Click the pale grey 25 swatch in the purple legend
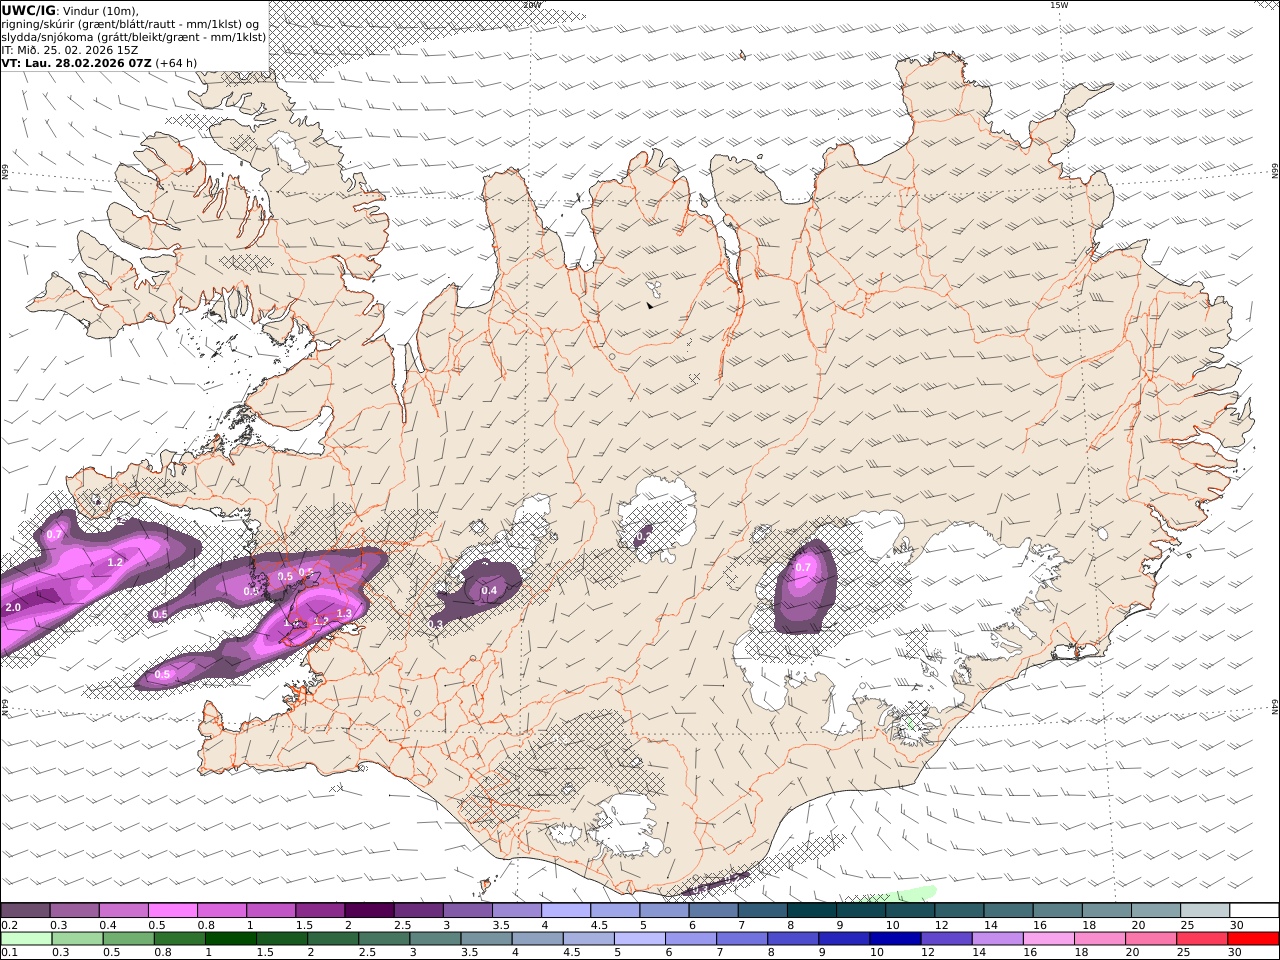 click(1205, 911)
